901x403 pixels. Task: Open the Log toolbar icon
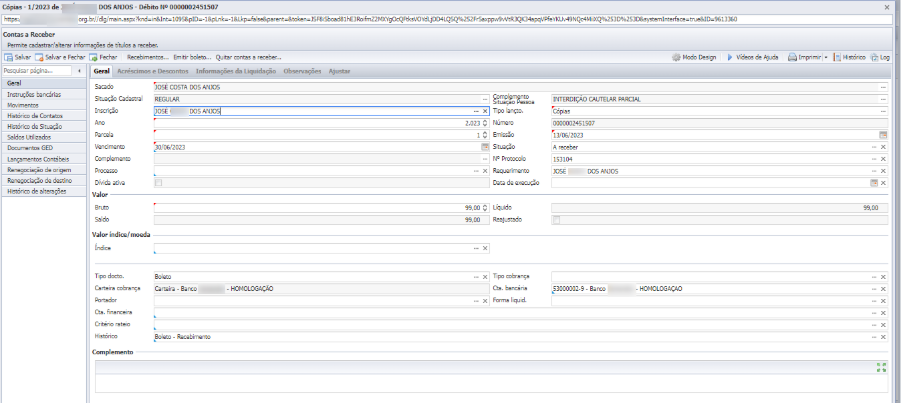[875, 57]
